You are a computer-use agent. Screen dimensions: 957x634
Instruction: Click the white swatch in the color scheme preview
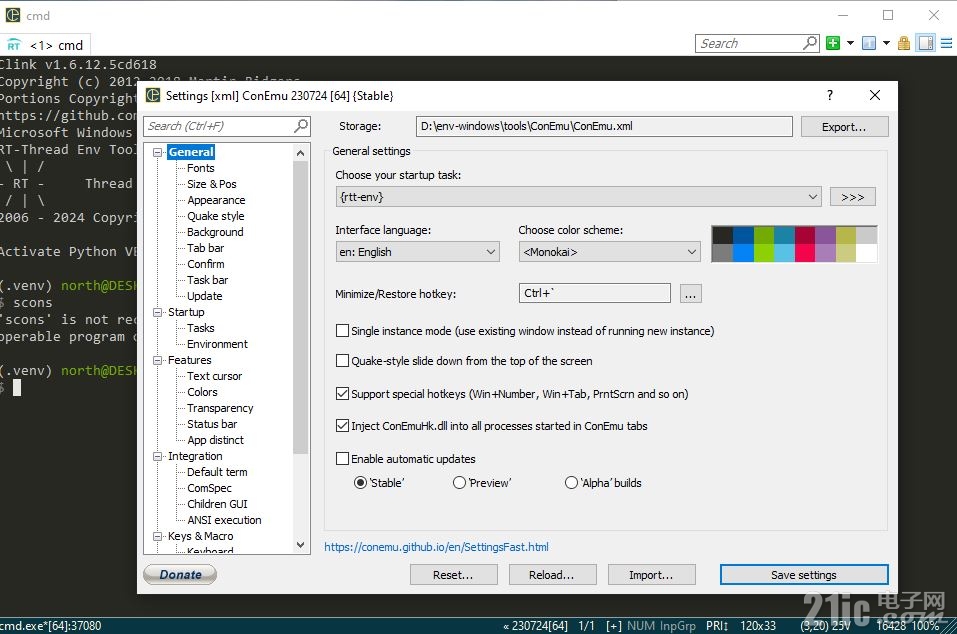867,253
